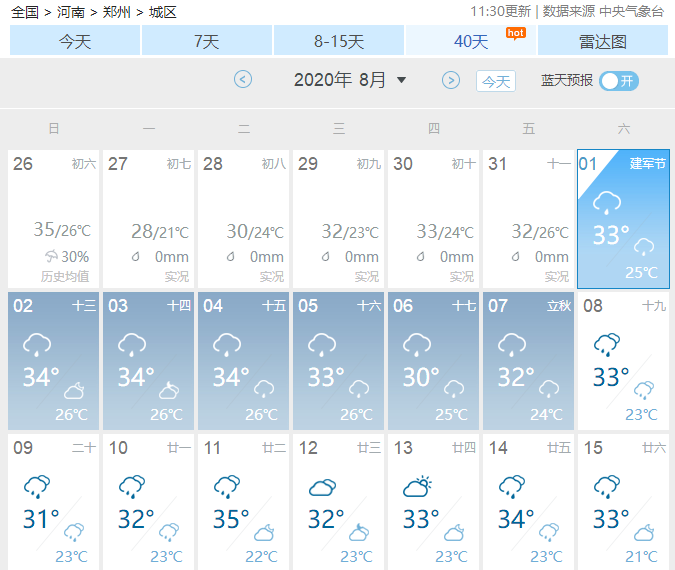Click the hot badge on 40天
Screen dimensions: 675x570
click(516, 34)
